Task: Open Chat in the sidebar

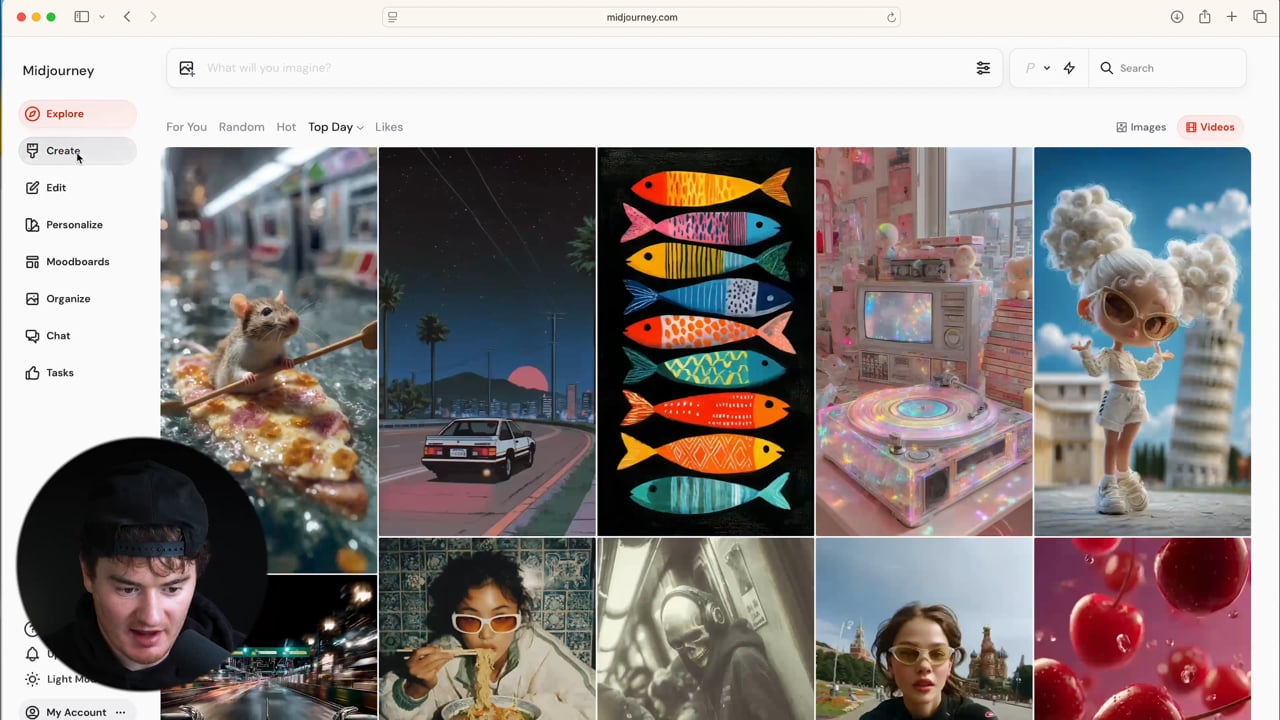Action: coord(77,336)
